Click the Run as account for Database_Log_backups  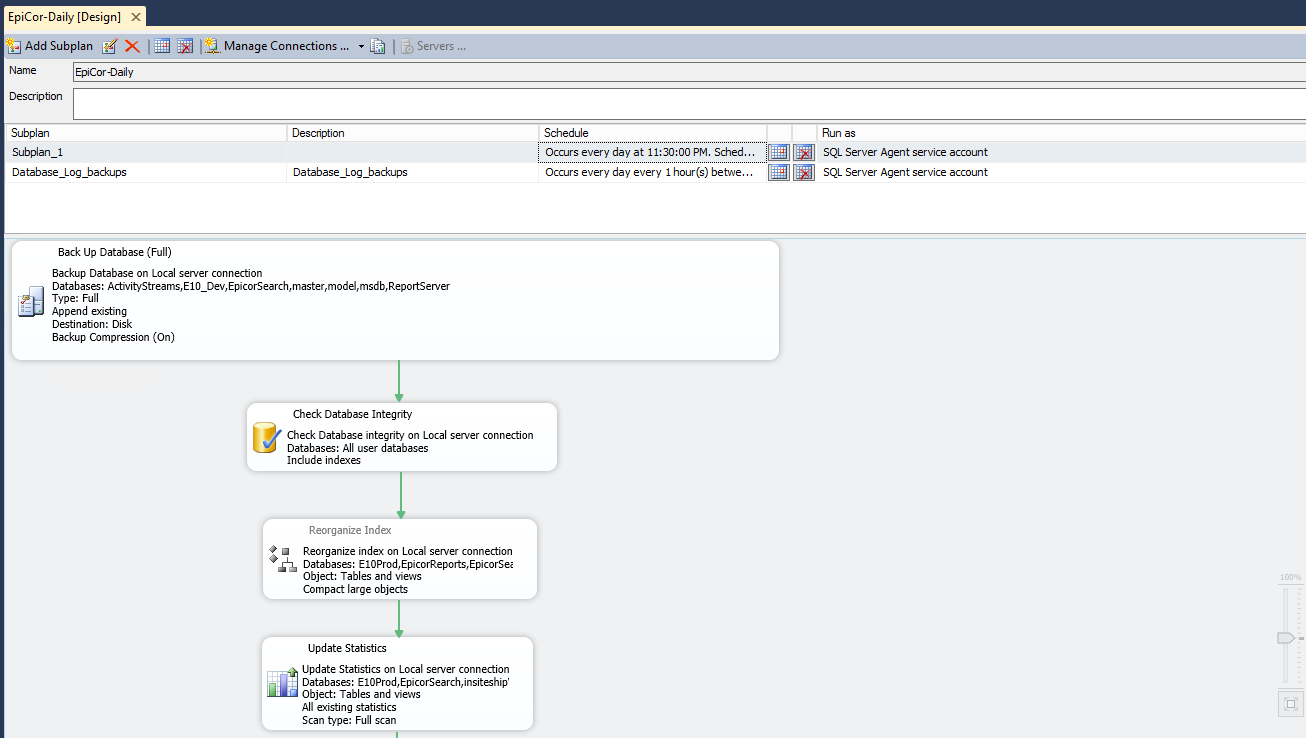click(x=905, y=172)
